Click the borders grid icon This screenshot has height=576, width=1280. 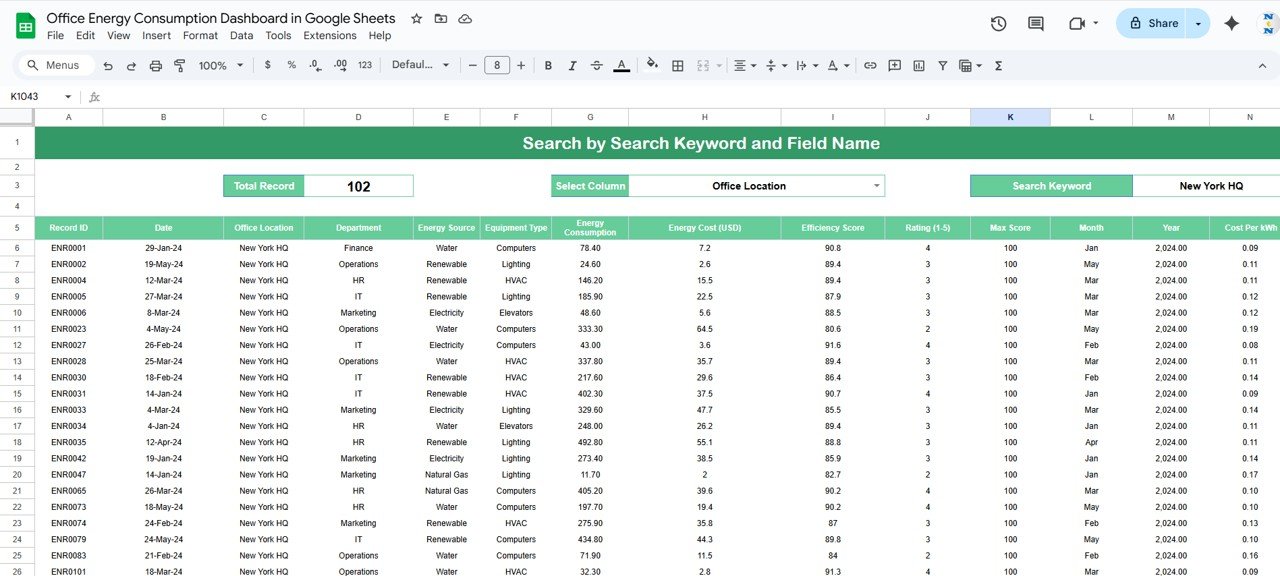point(678,65)
